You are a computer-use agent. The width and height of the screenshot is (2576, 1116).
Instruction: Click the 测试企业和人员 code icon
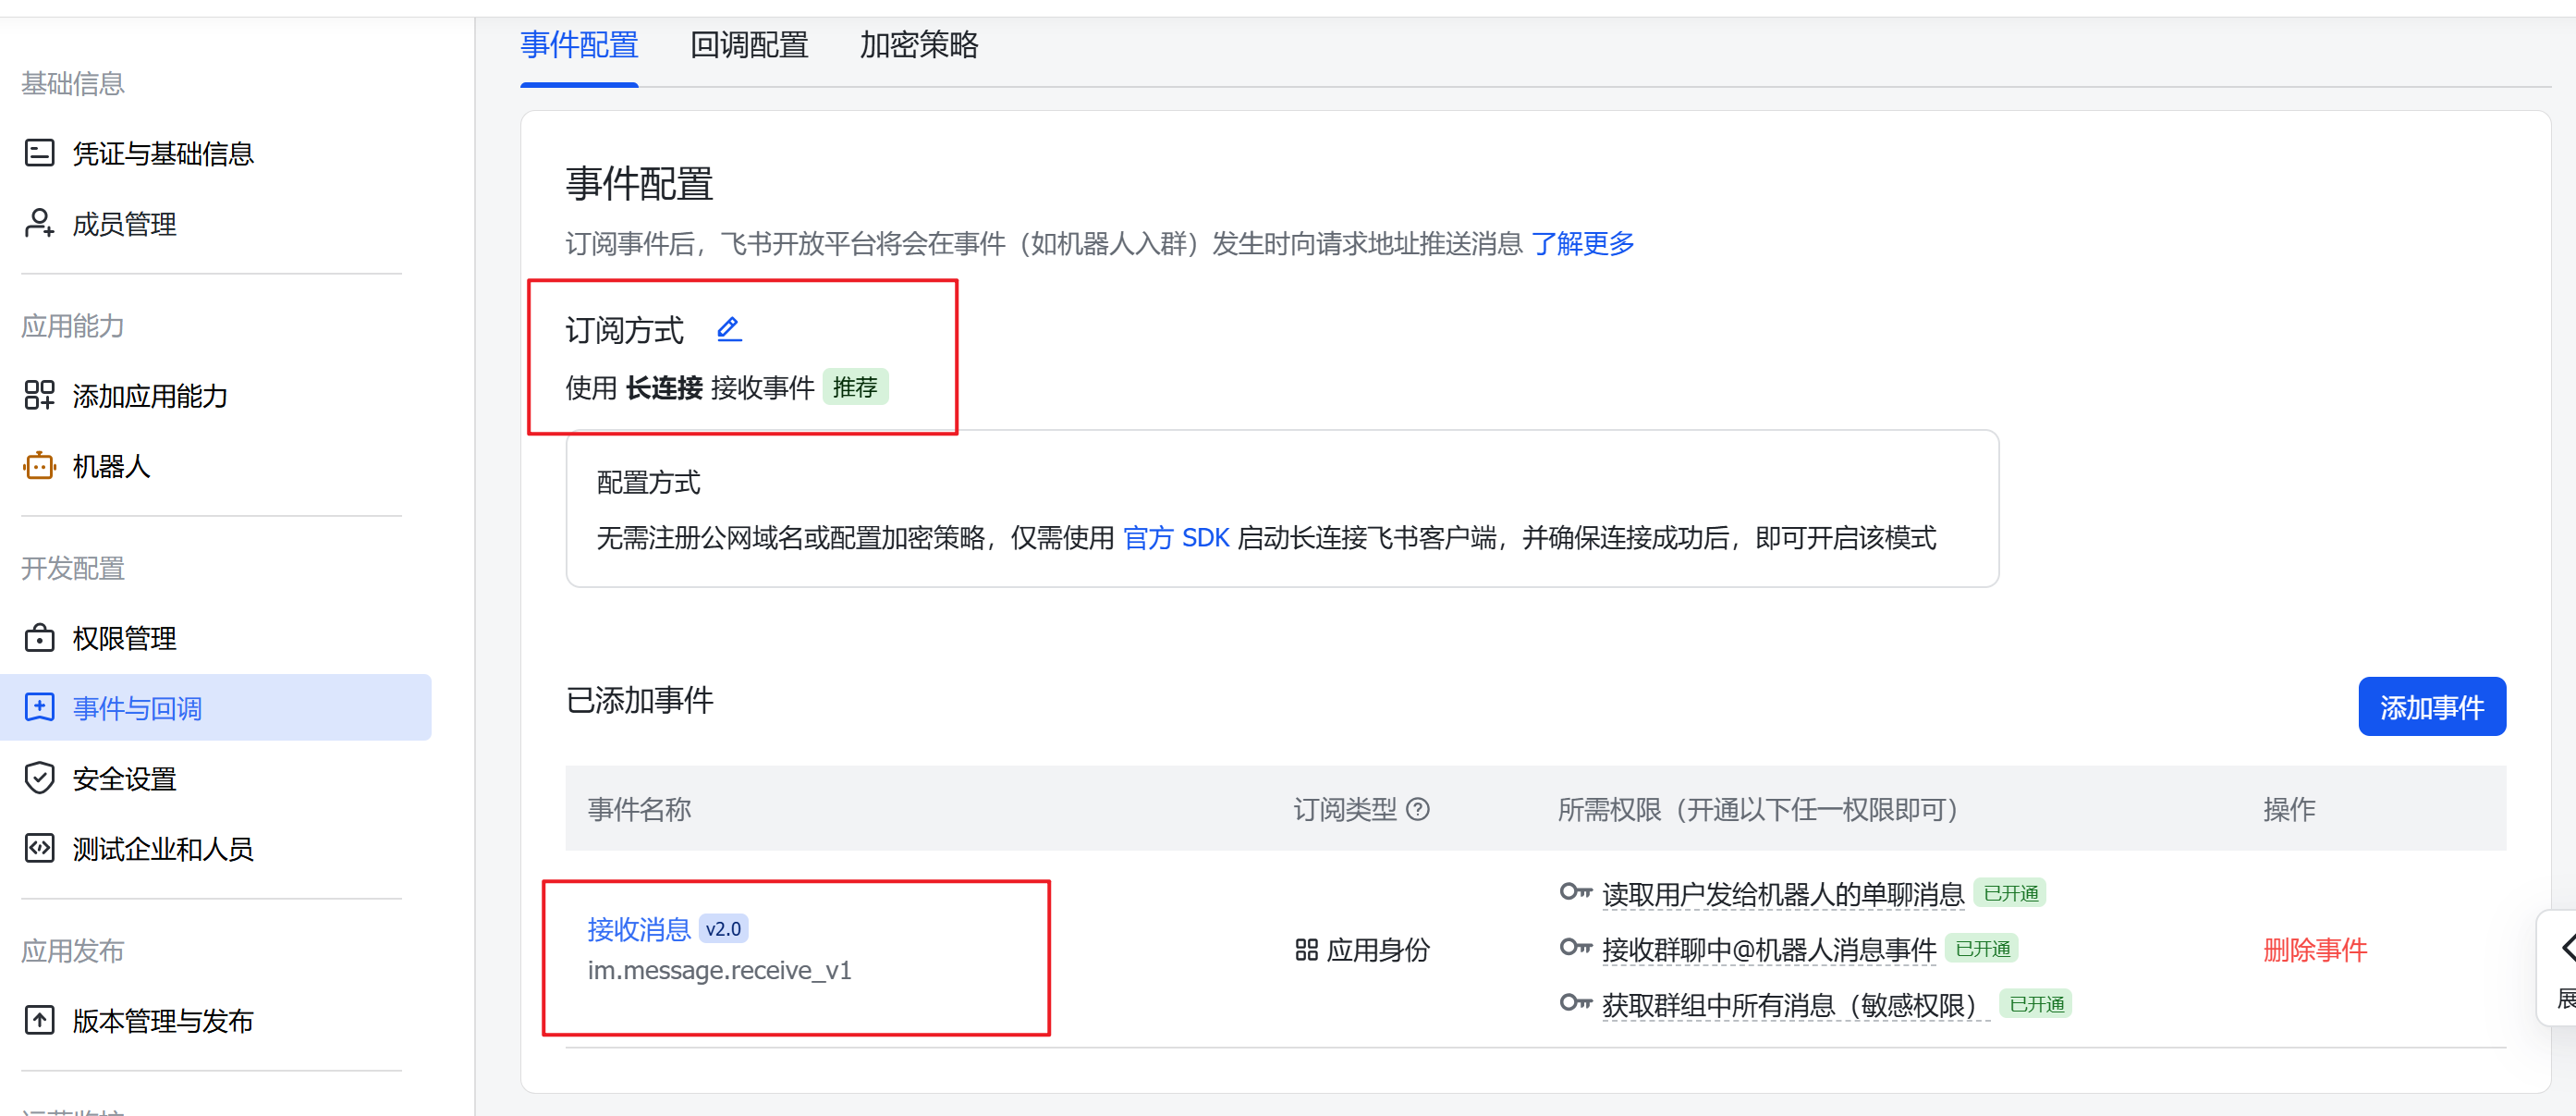point(39,848)
